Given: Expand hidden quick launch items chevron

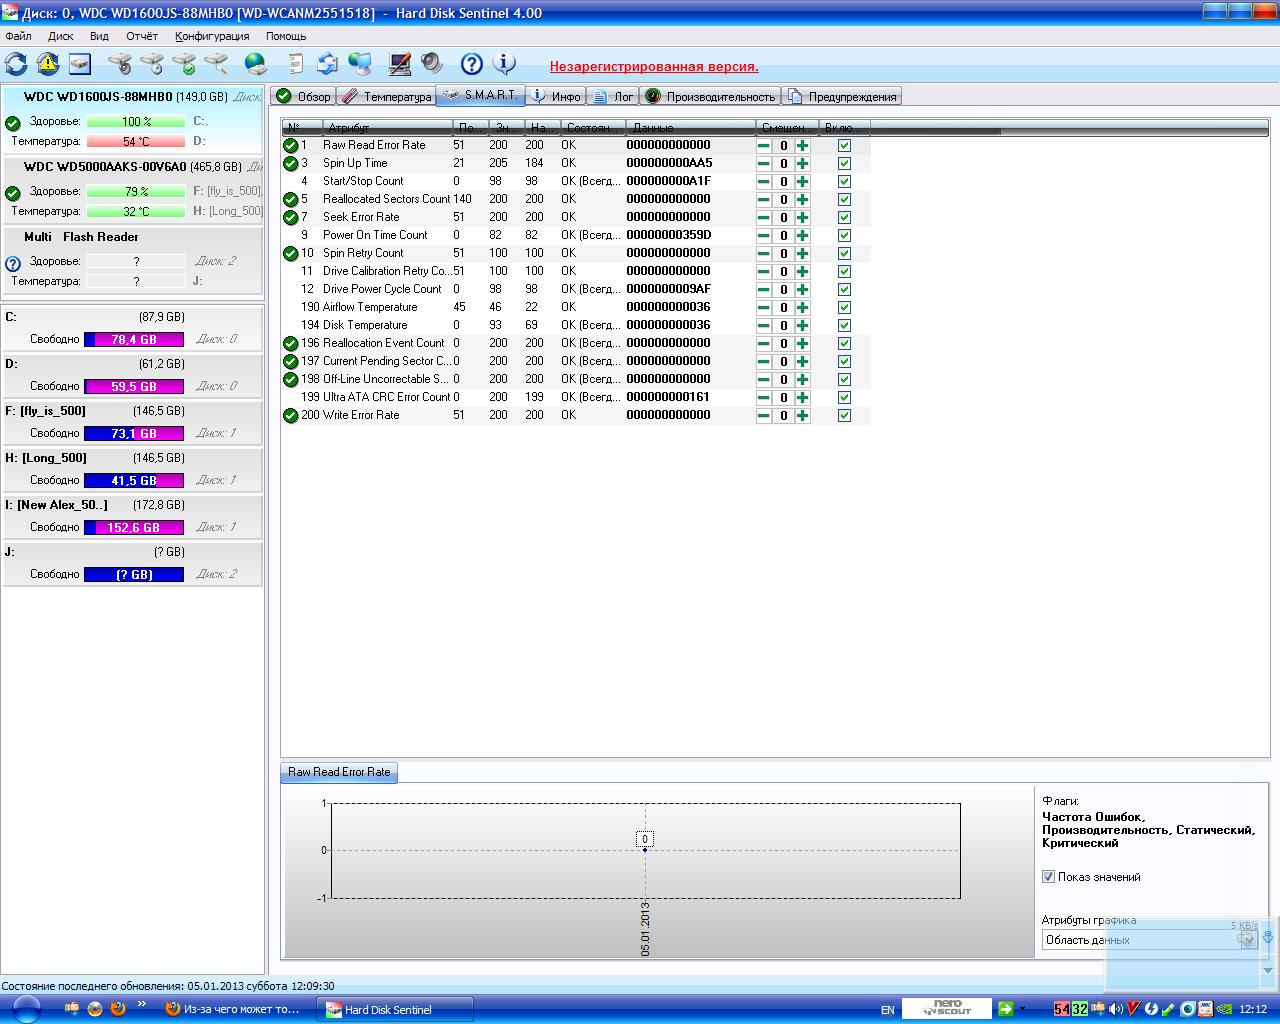Looking at the screenshot, I should point(142,1004).
